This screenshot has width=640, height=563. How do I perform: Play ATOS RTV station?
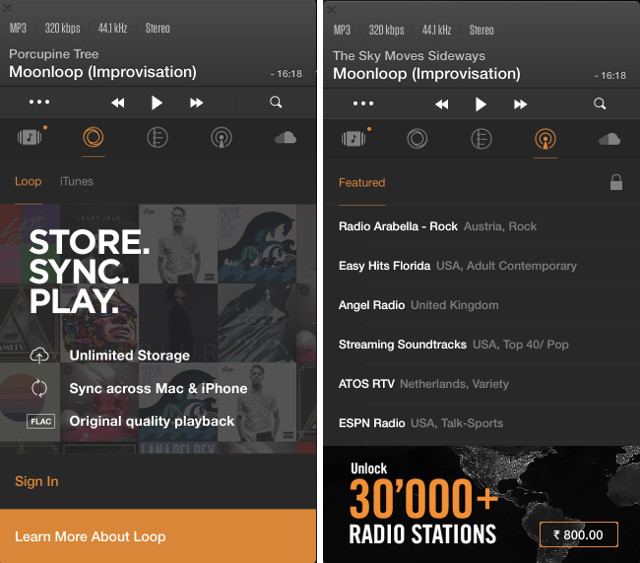point(482,384)
